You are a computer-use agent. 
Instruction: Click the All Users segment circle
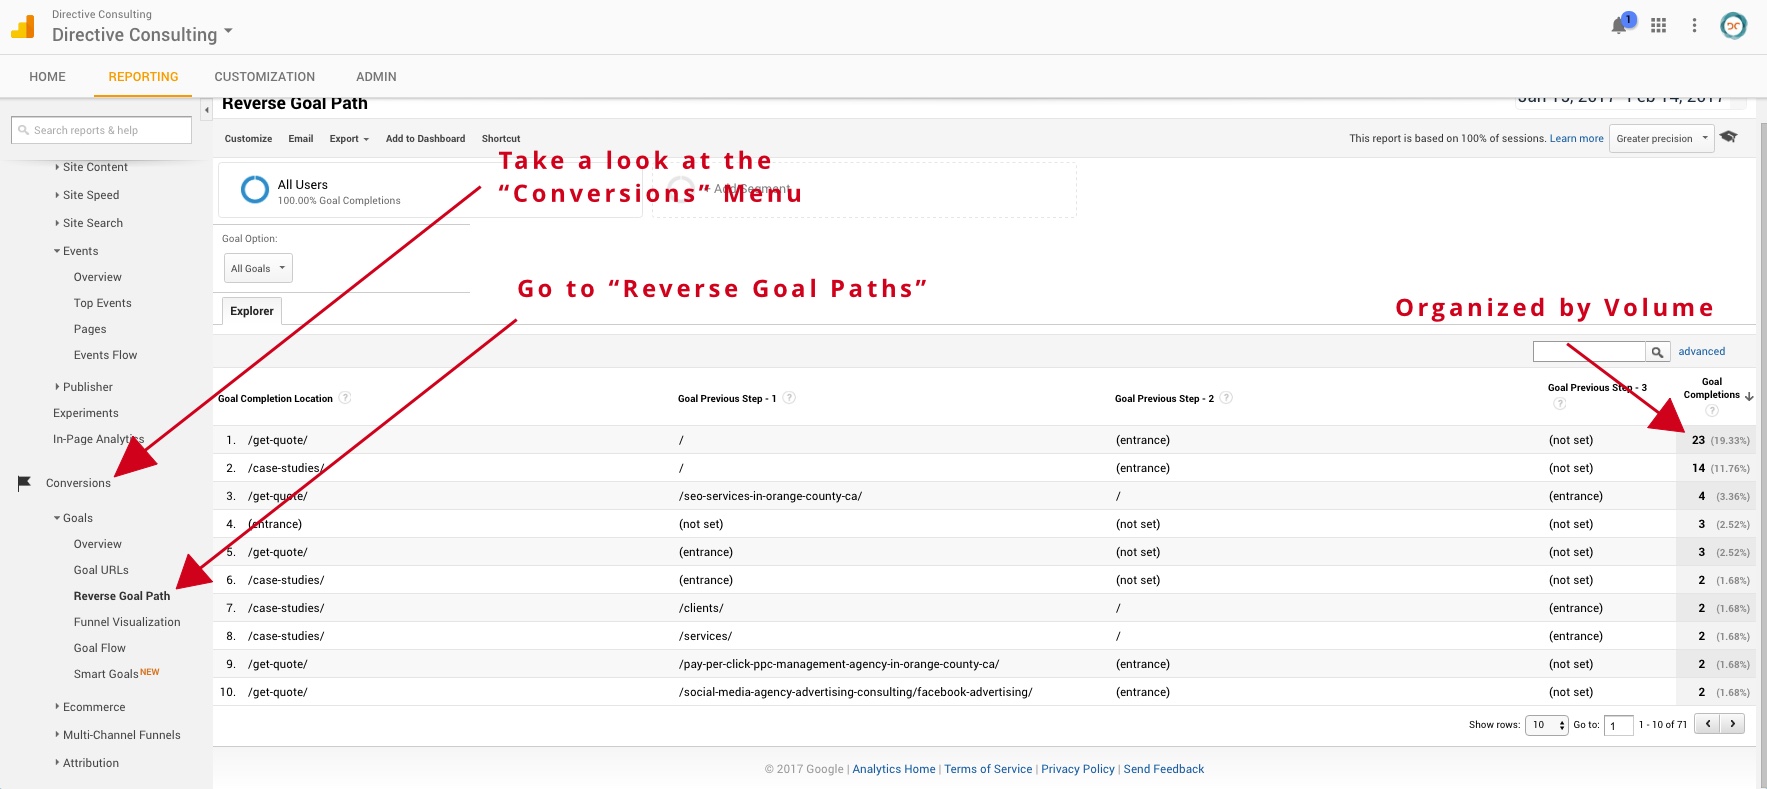[255, 189]
